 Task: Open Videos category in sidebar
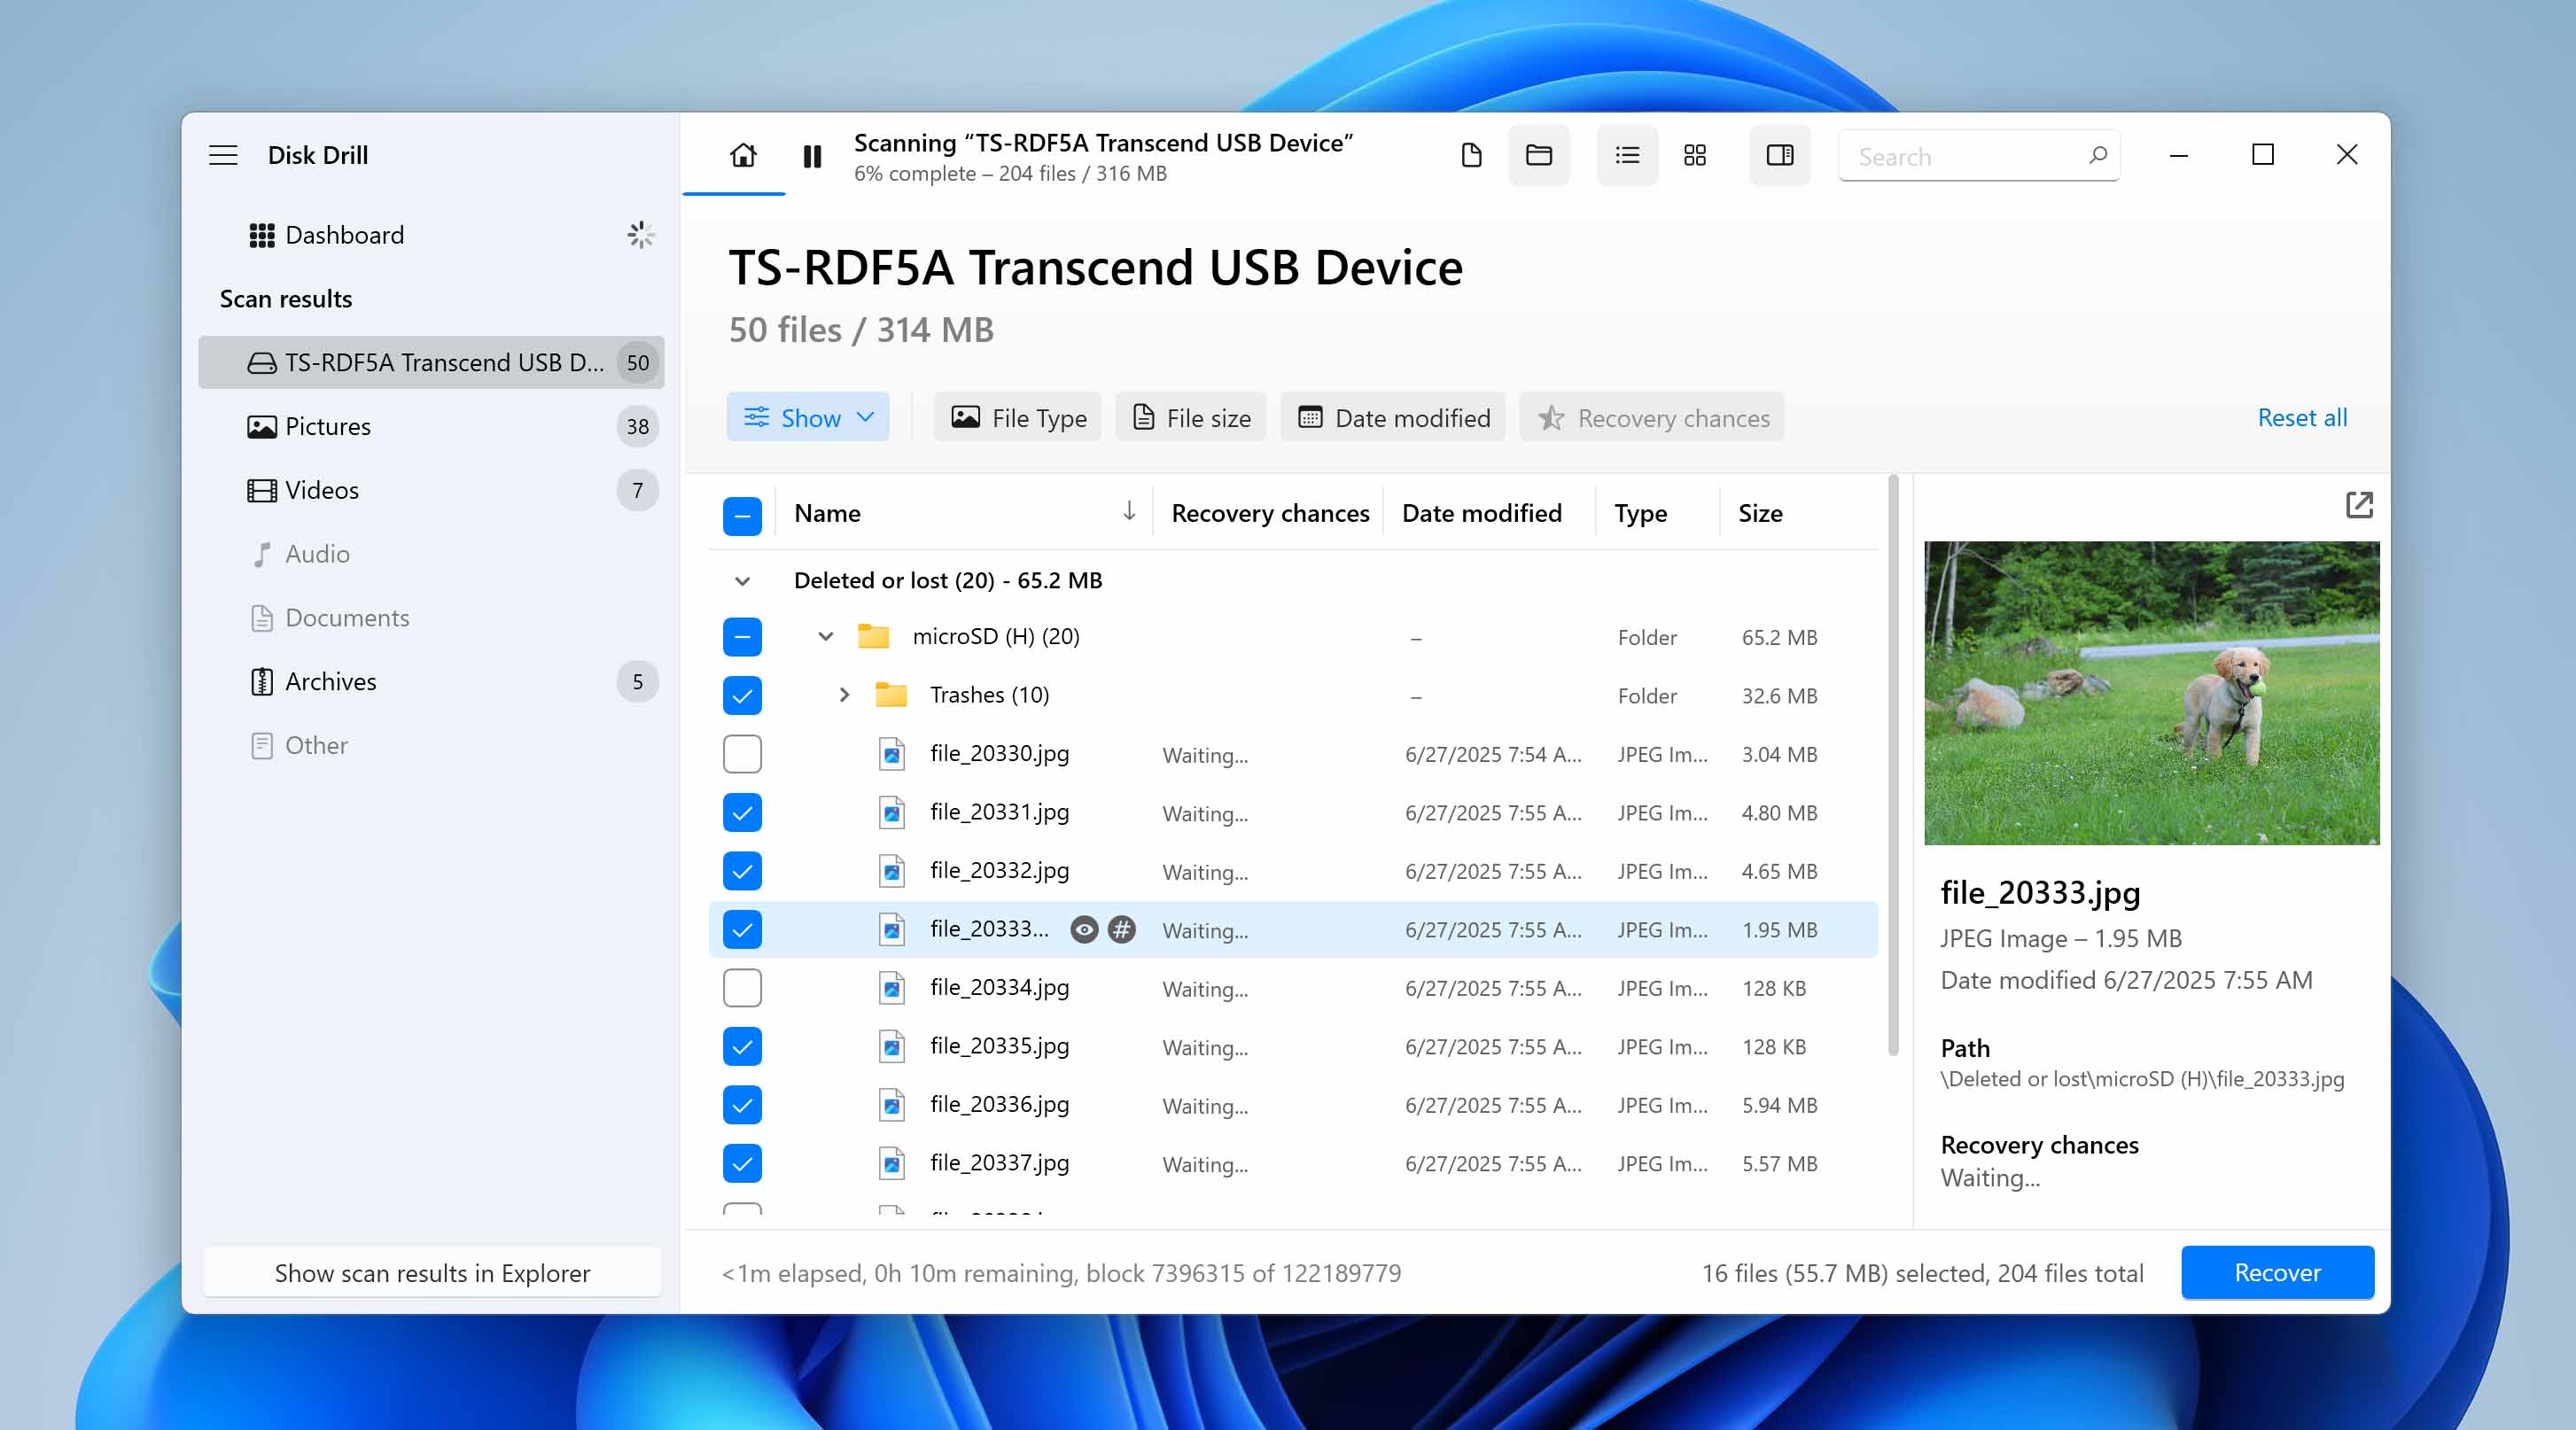431,490
